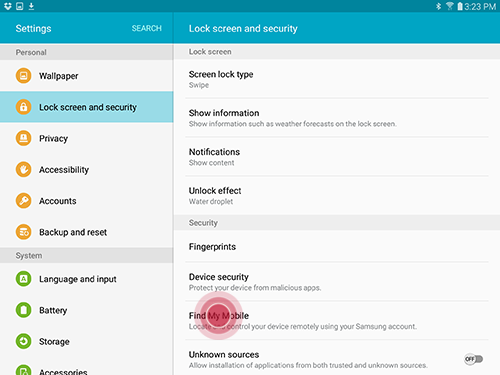The height and width of the screenshot is (375, 500).
Task: Tap the Storage icon
Action: tap(23, 341)
